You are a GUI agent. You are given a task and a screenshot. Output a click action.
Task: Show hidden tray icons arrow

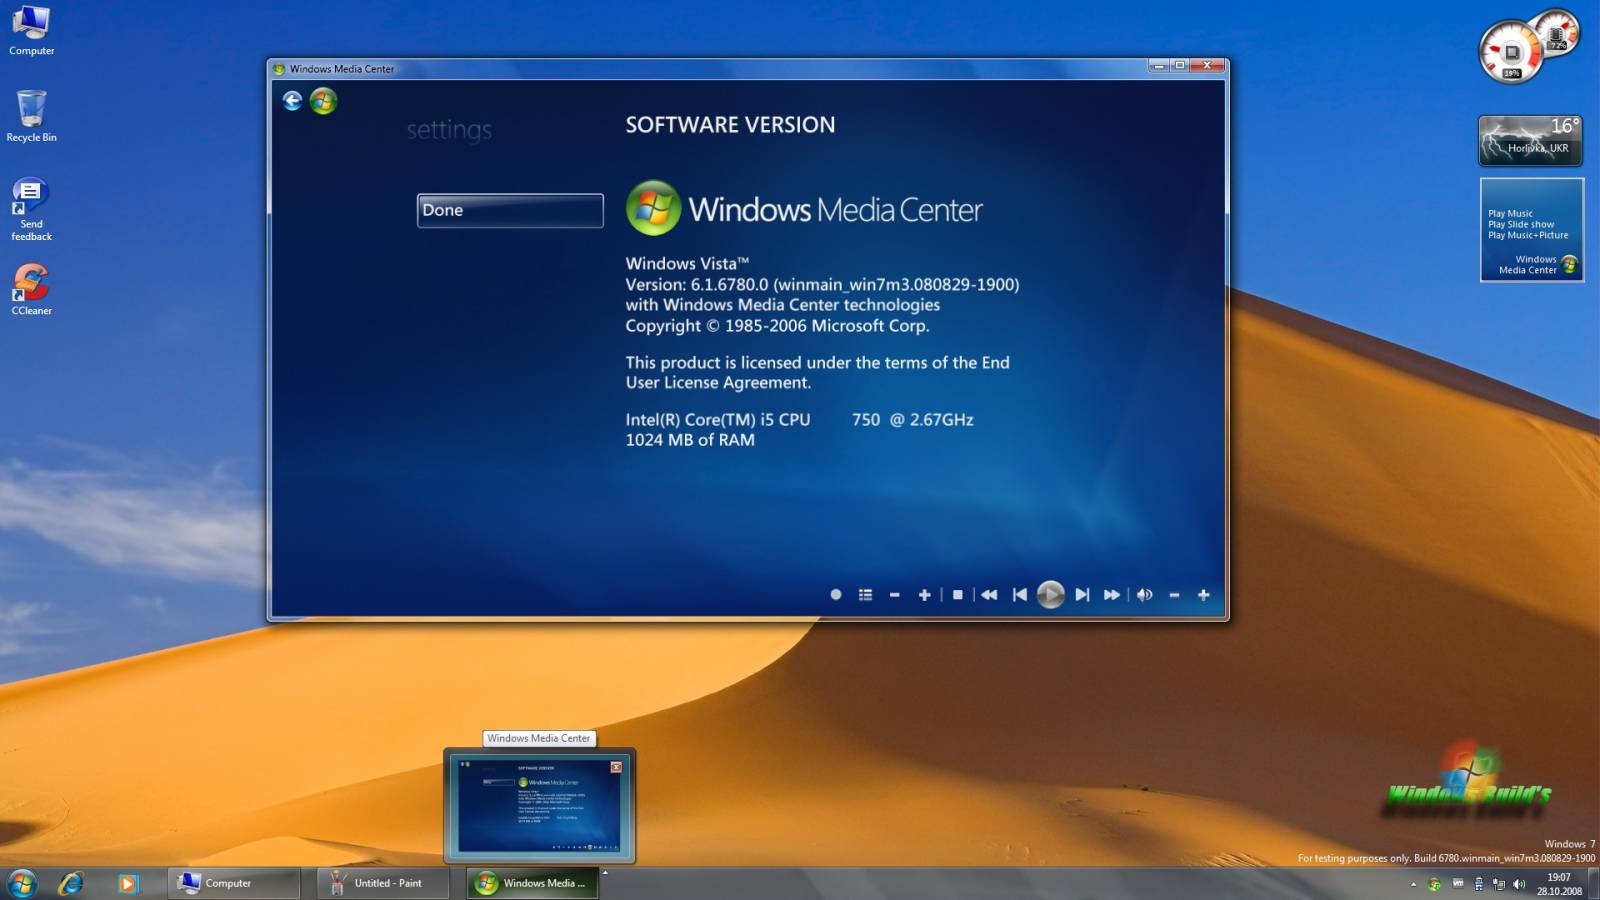click(x=1413, y=884)
